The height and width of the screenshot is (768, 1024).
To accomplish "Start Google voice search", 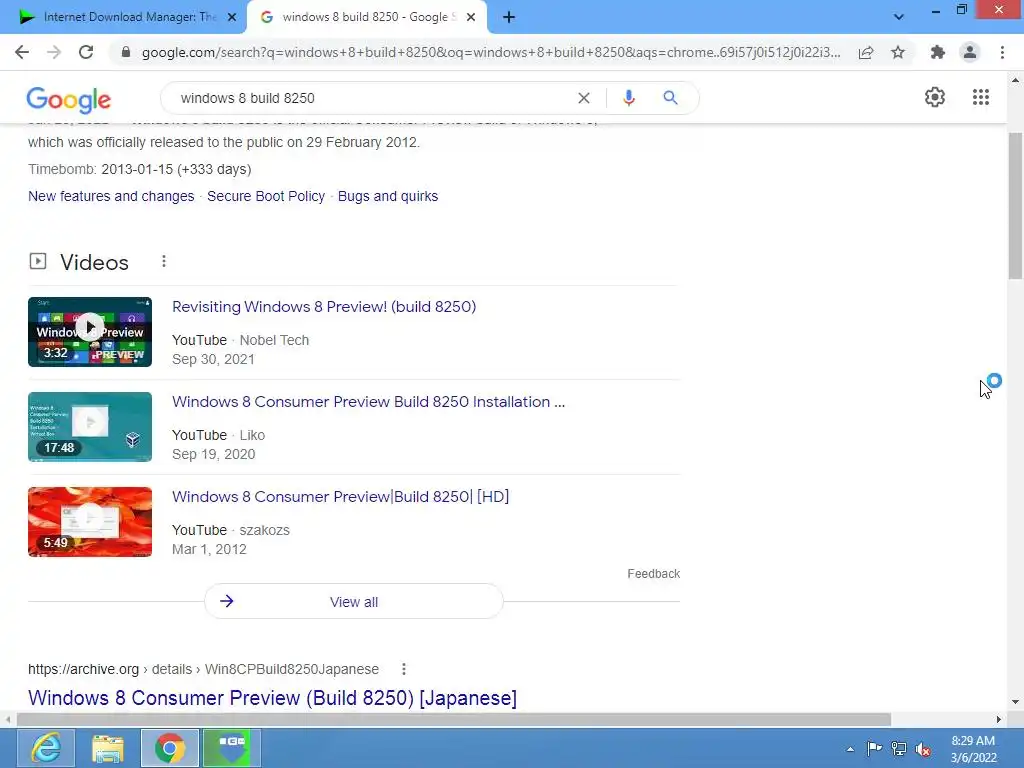I will click(628, 98).
